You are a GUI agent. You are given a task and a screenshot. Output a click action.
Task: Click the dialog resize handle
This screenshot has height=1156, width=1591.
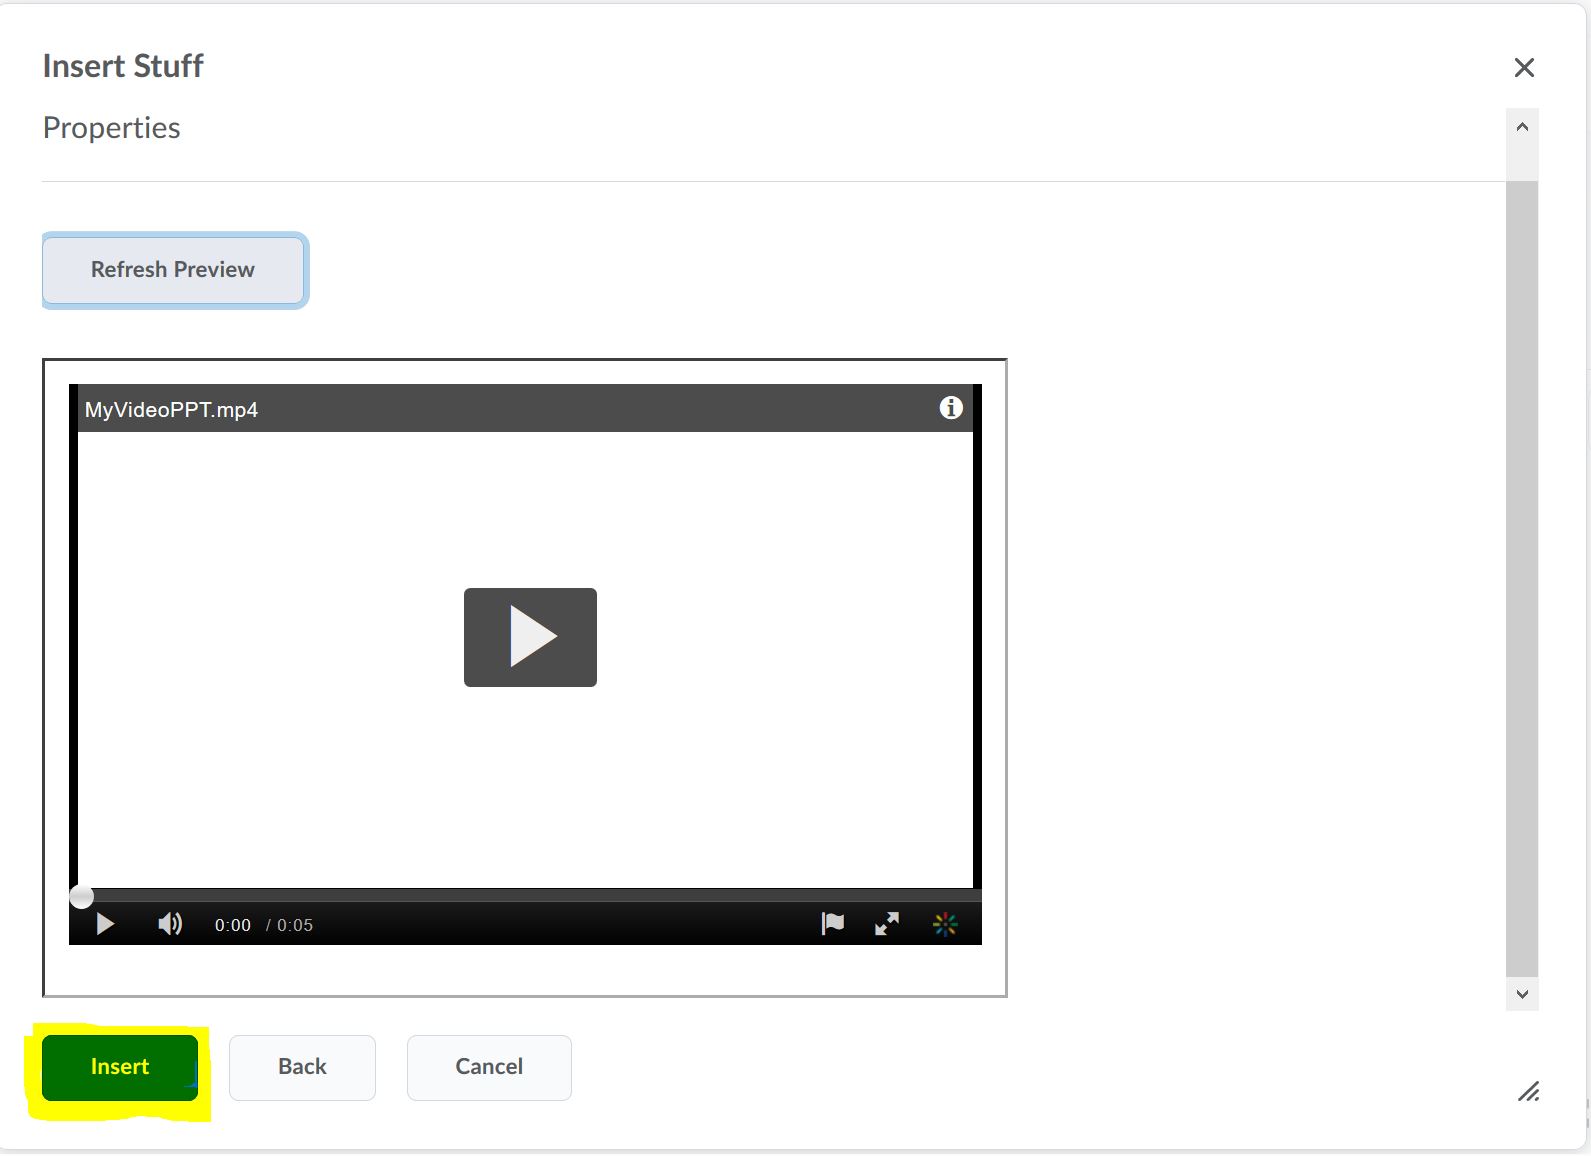[1528, 1092]
